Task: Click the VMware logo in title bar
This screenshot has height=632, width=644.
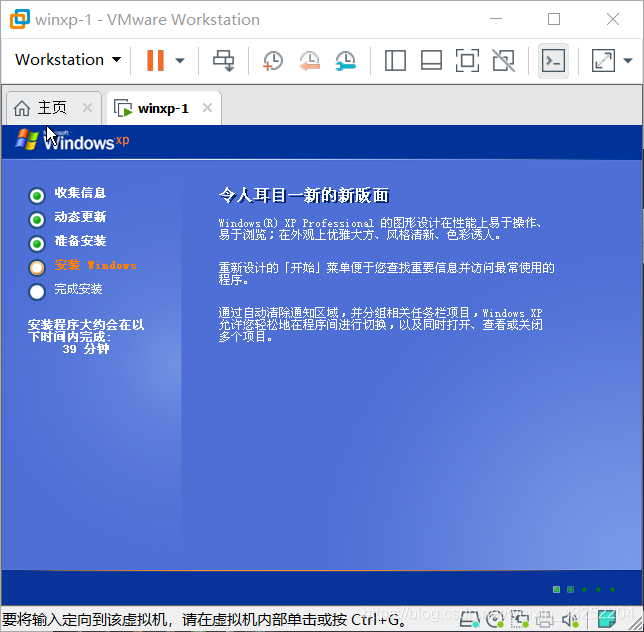Action: [19, 19]
